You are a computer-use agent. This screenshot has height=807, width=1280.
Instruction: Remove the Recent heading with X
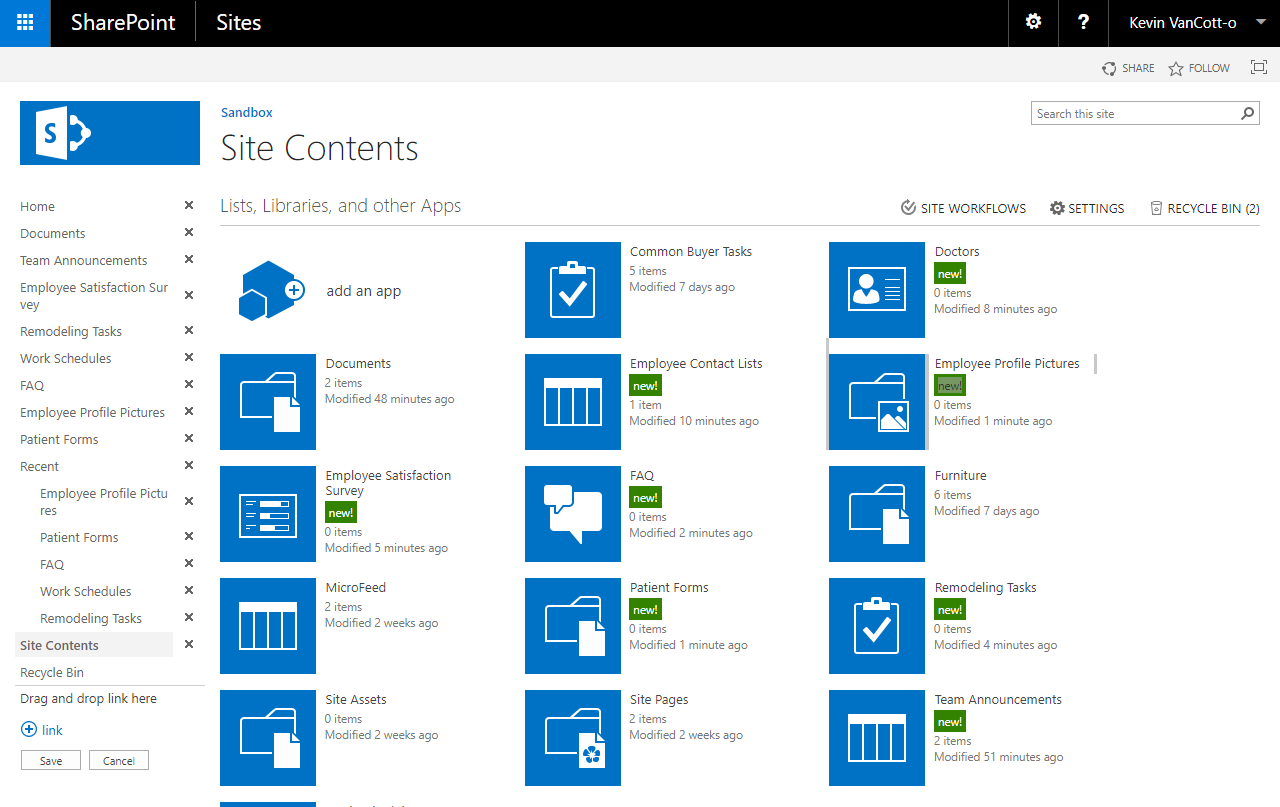click(x=189, y=465)
